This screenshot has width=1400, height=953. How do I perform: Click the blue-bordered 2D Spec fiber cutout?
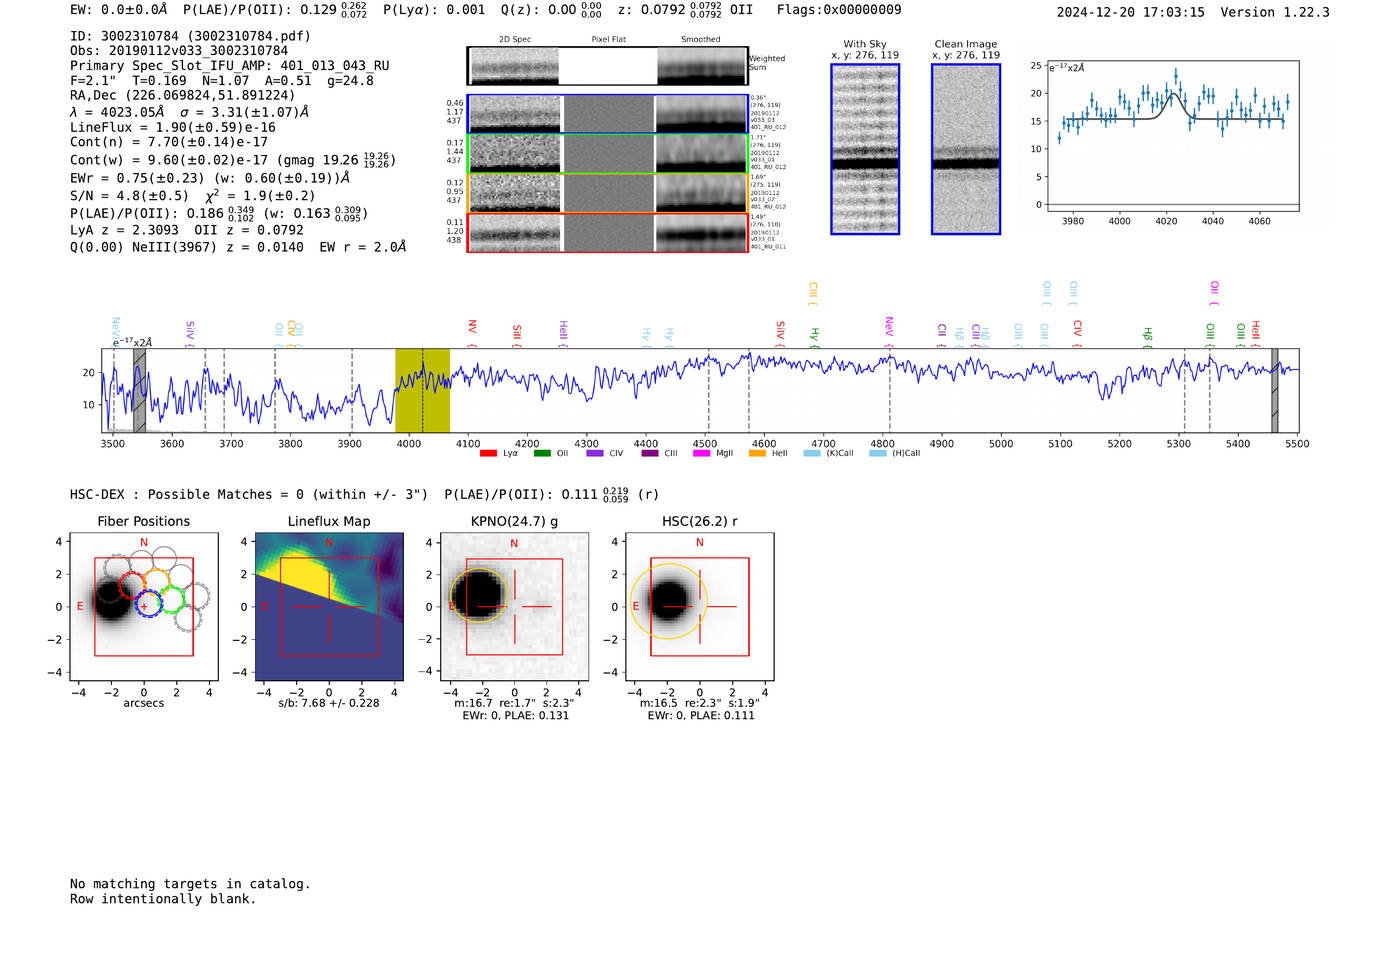point(515,114)
